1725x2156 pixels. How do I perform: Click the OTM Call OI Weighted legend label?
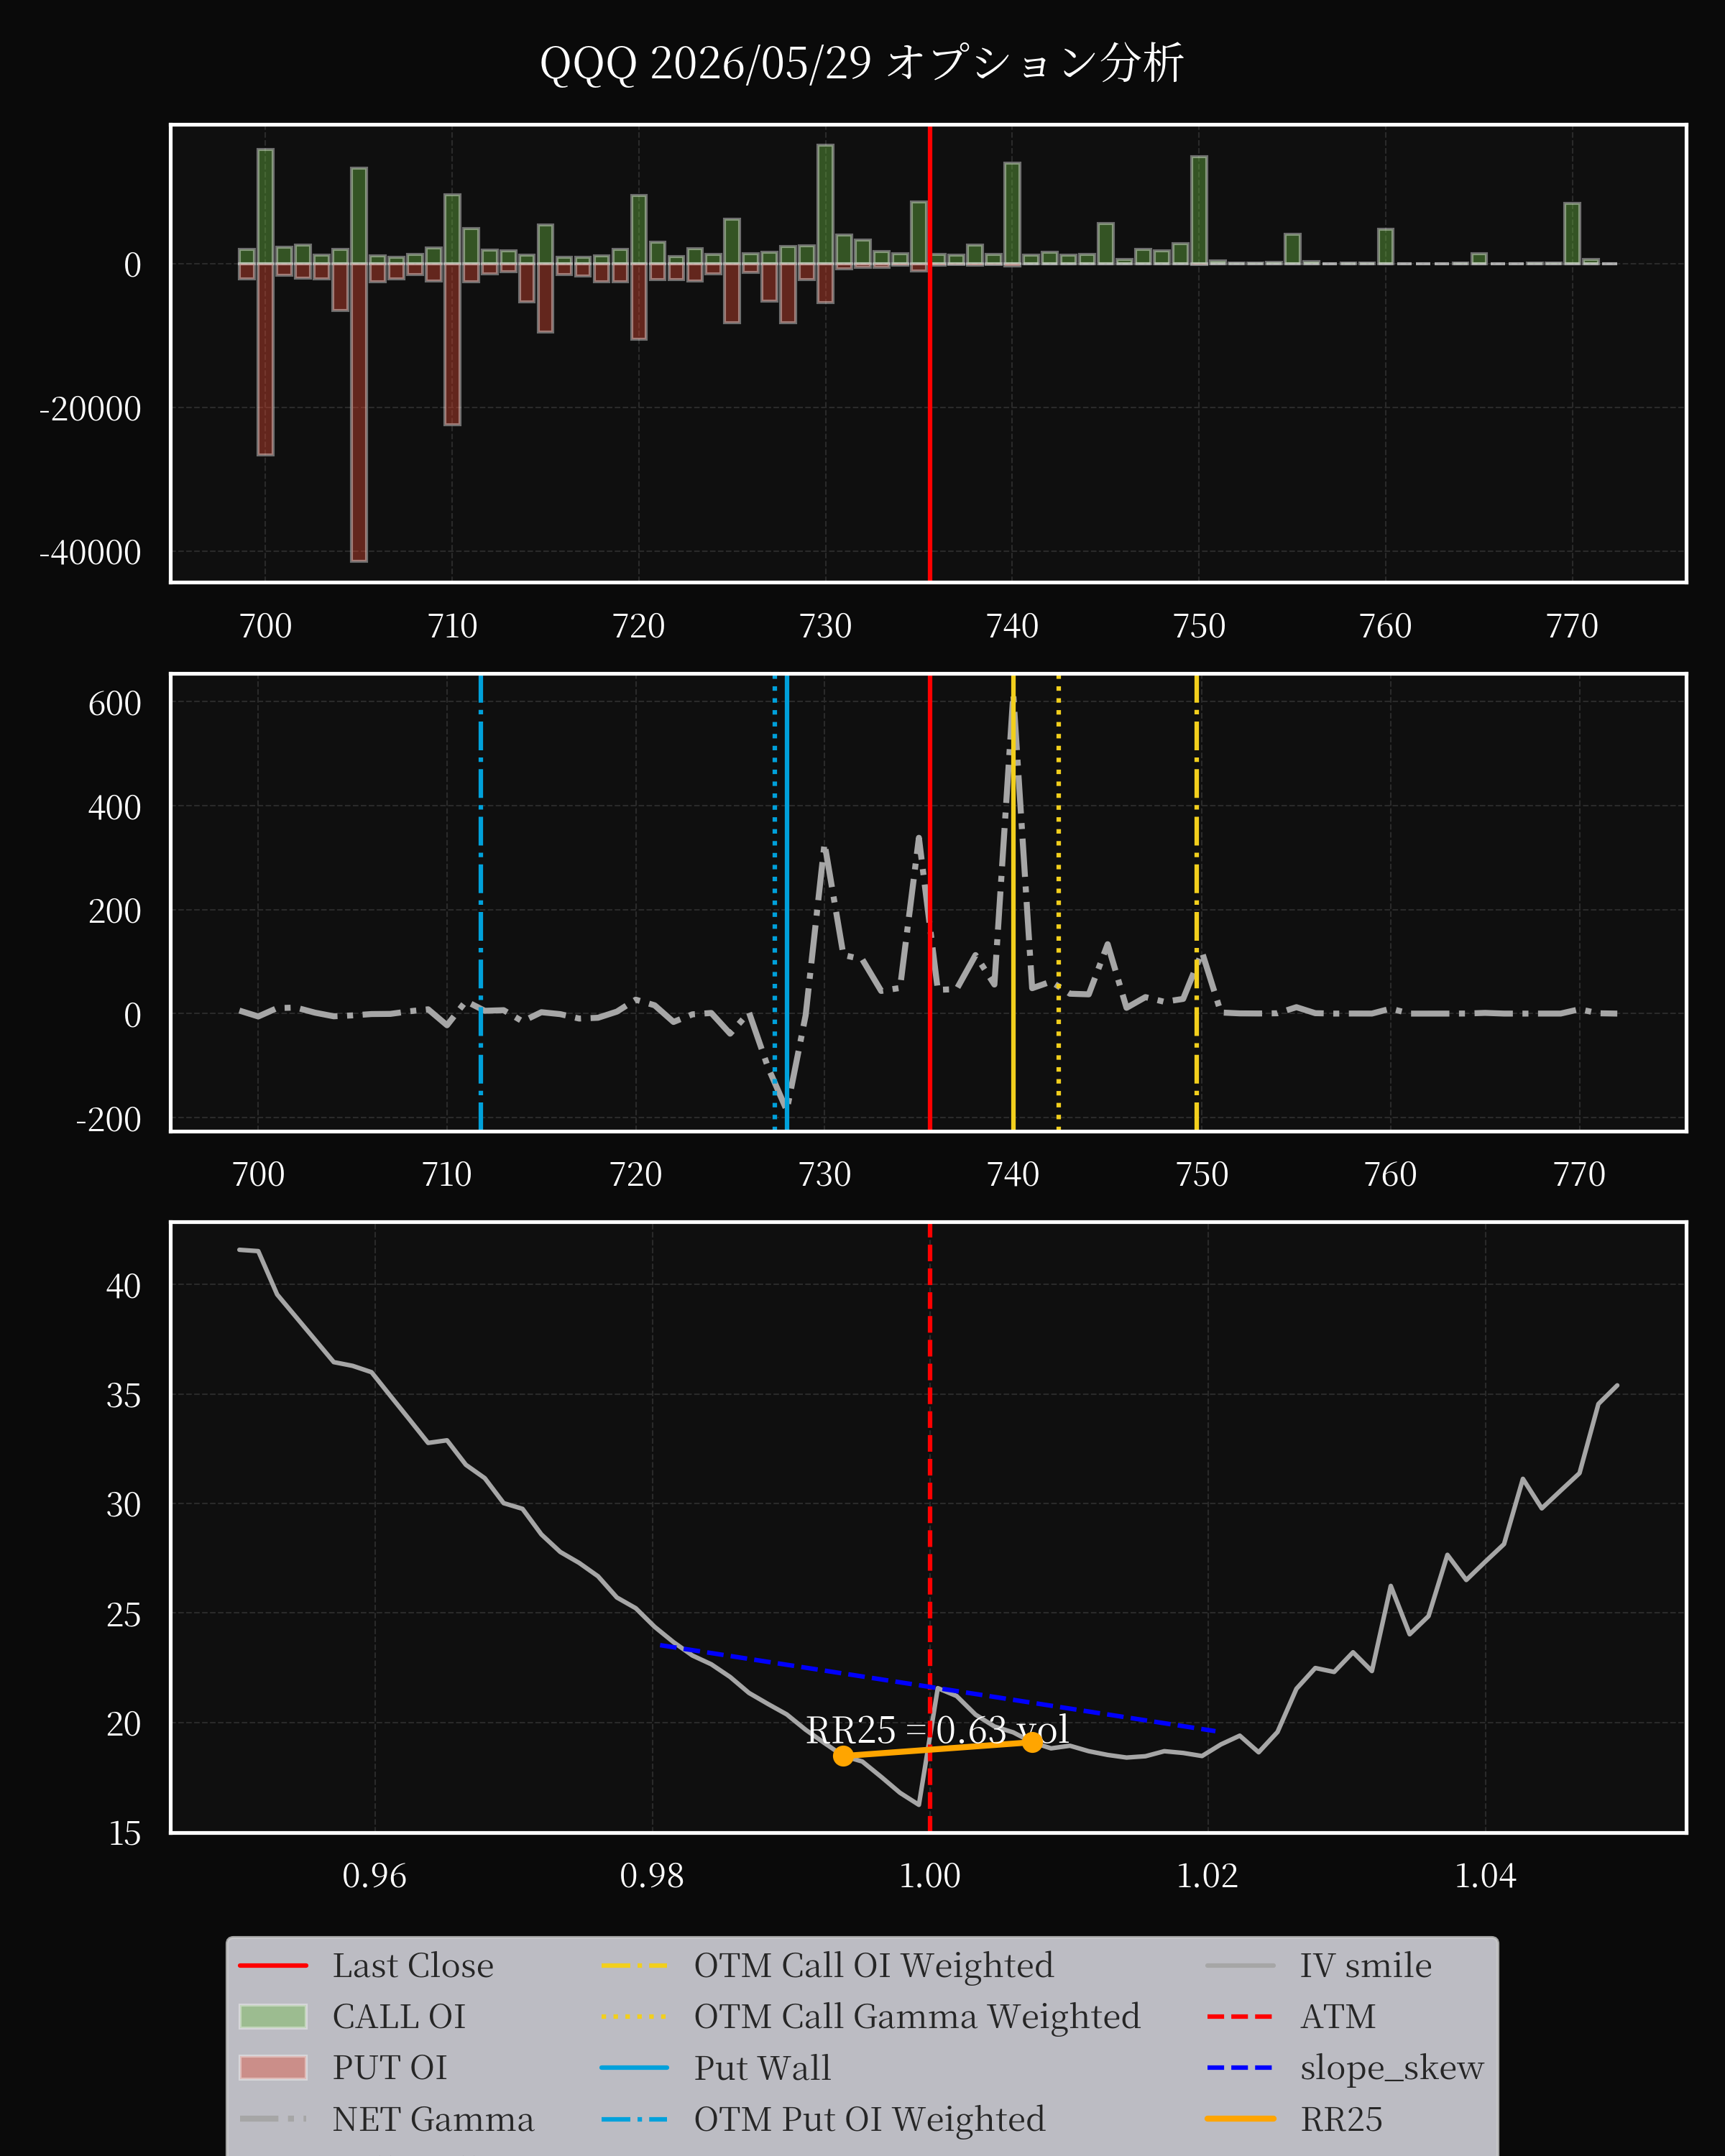[x=873, y=1965]
